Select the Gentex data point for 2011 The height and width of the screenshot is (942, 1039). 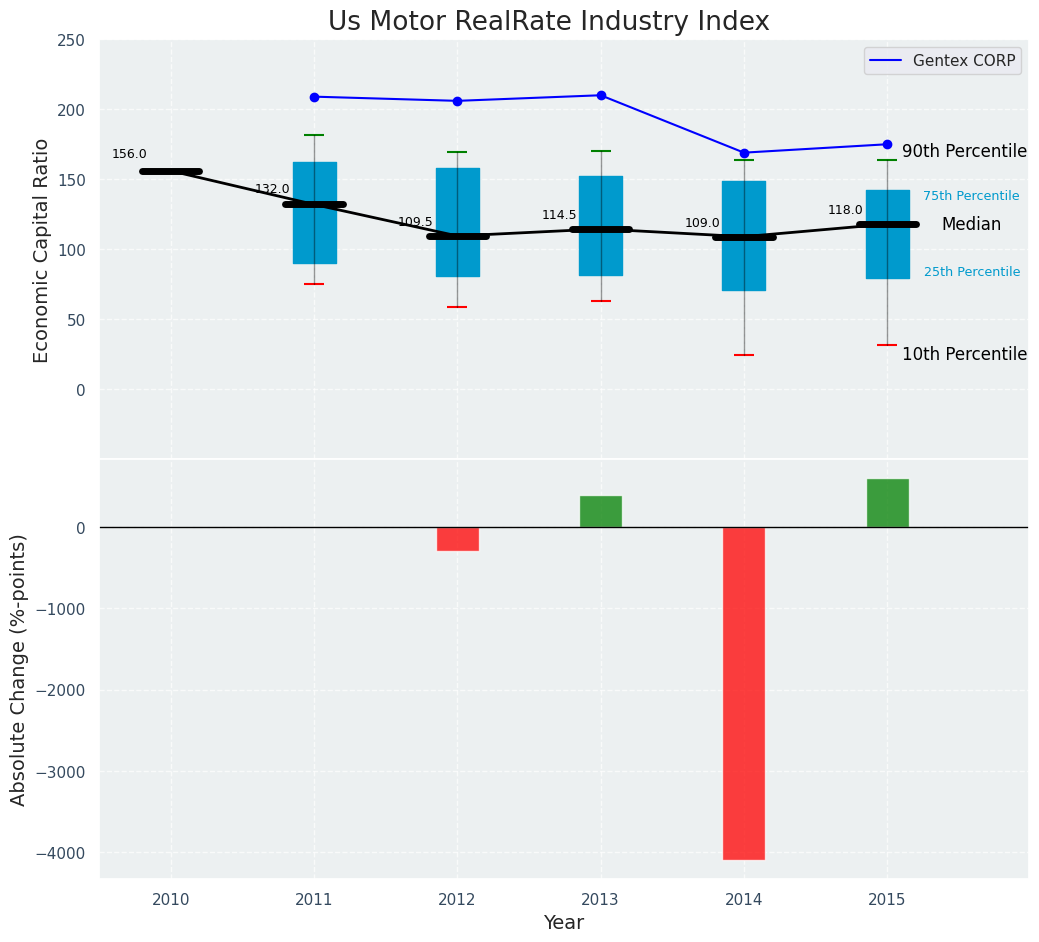pos(314,97)
